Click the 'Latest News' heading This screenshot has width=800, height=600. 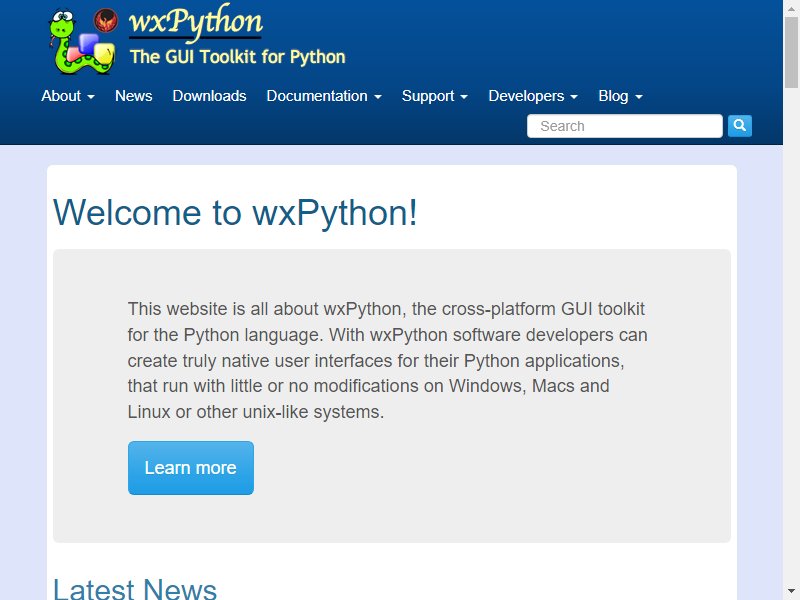click(135, 588)
